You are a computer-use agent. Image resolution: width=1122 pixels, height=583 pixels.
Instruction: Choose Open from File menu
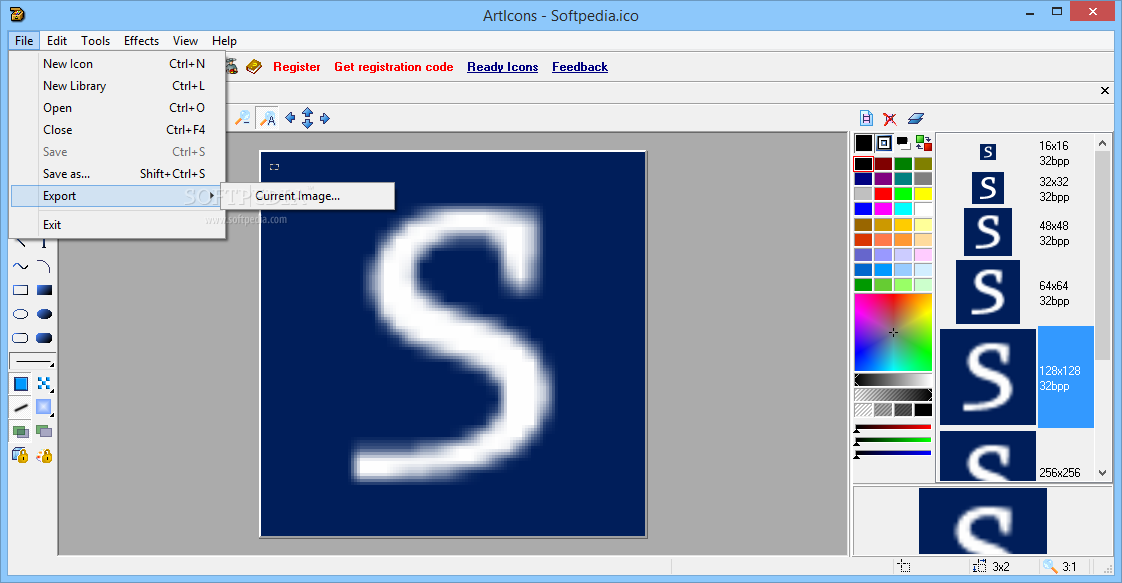[x=118, y=108]
